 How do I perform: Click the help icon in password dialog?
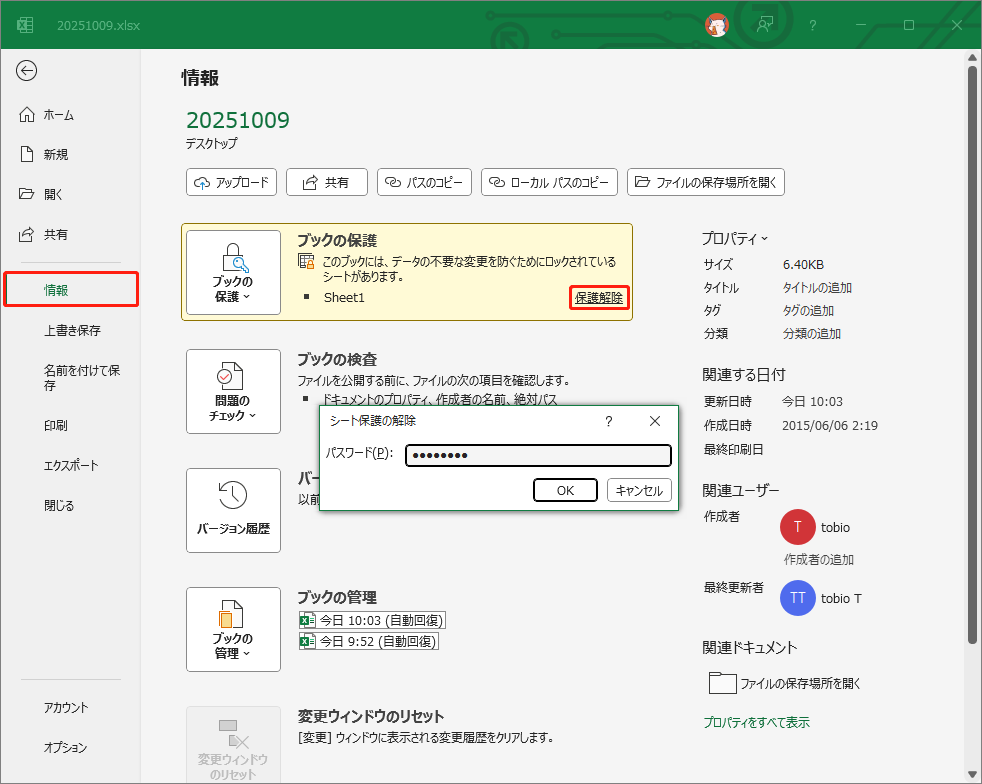608,422
